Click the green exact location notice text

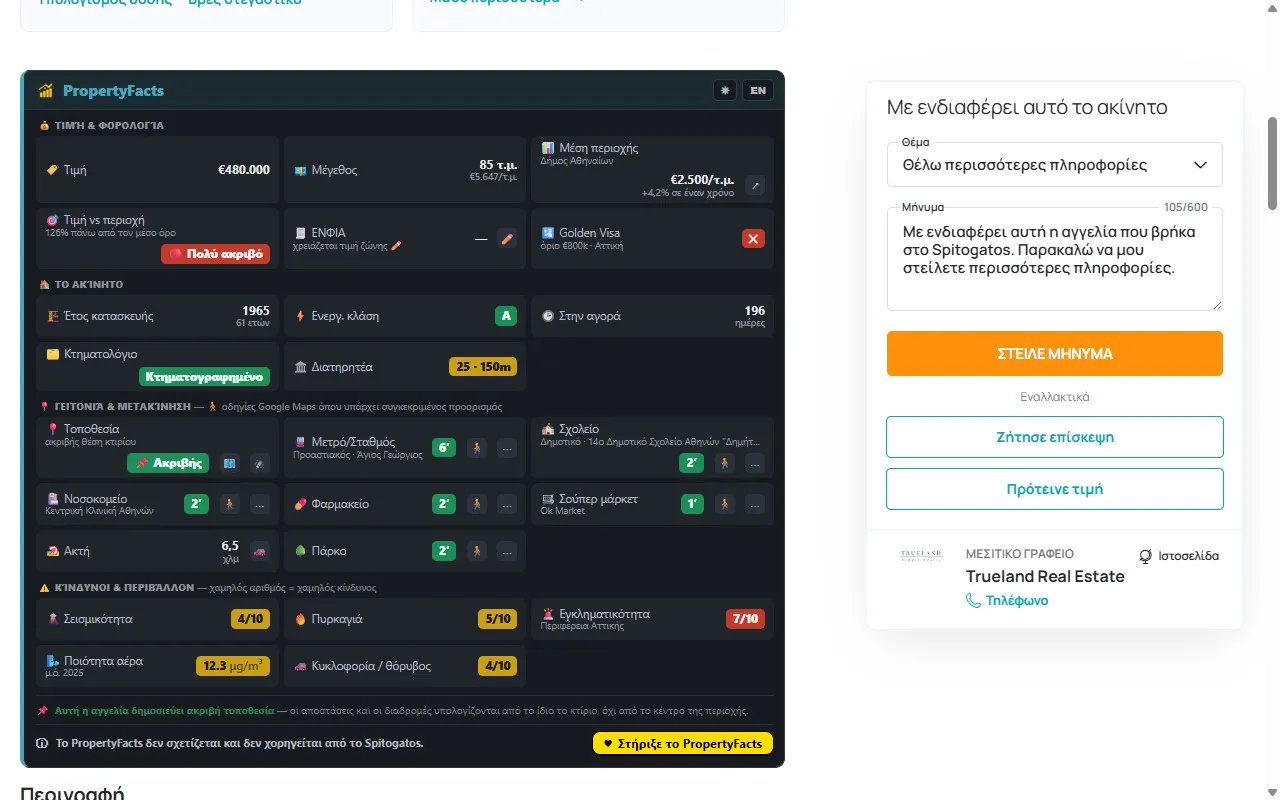[x=164, y=711]
